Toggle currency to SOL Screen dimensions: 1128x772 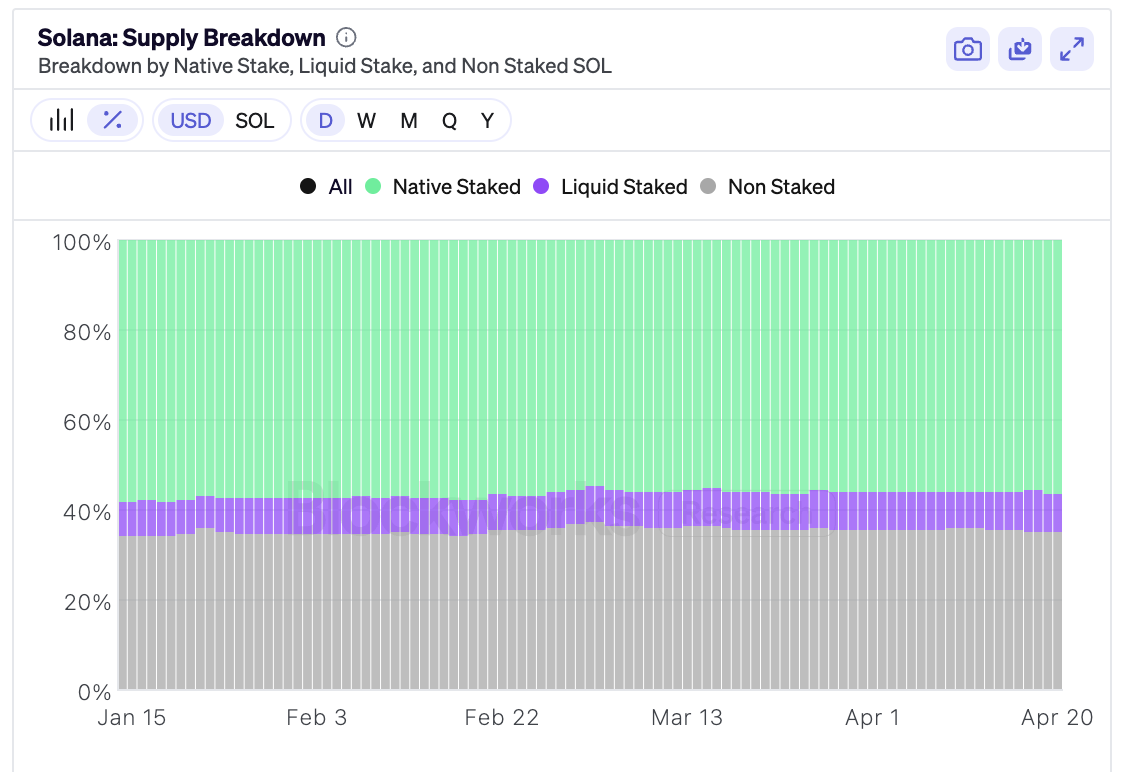pos(256,120)
